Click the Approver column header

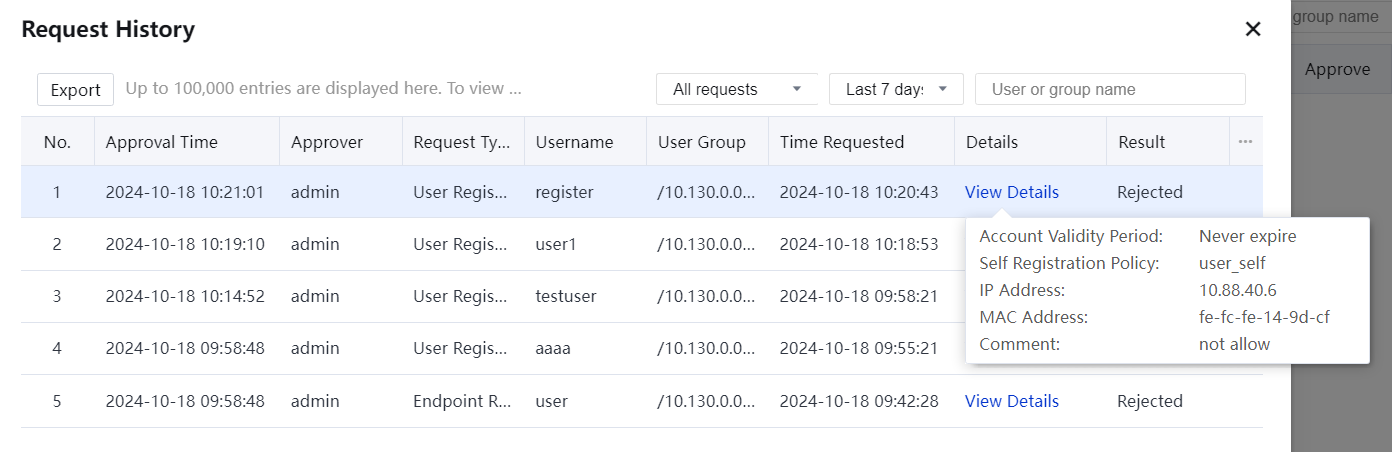327,142
